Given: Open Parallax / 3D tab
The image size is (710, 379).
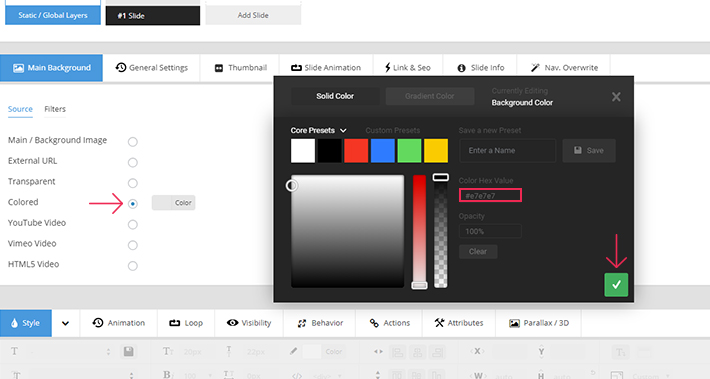Looking at the screenshot, I should [539, 323].
